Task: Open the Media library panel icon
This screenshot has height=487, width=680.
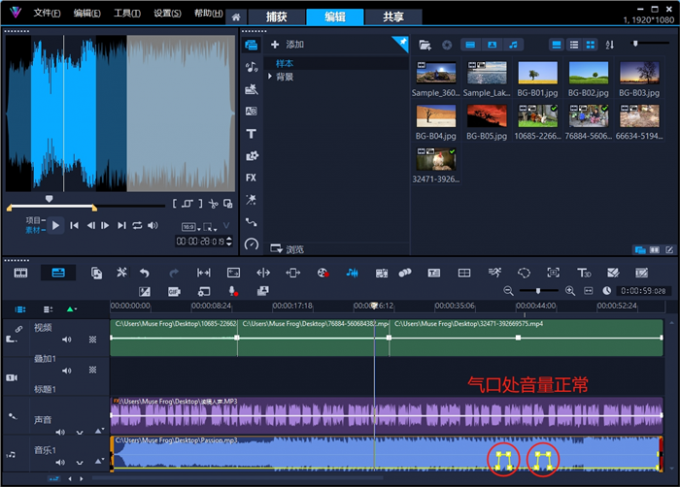Action: point(251,45)
